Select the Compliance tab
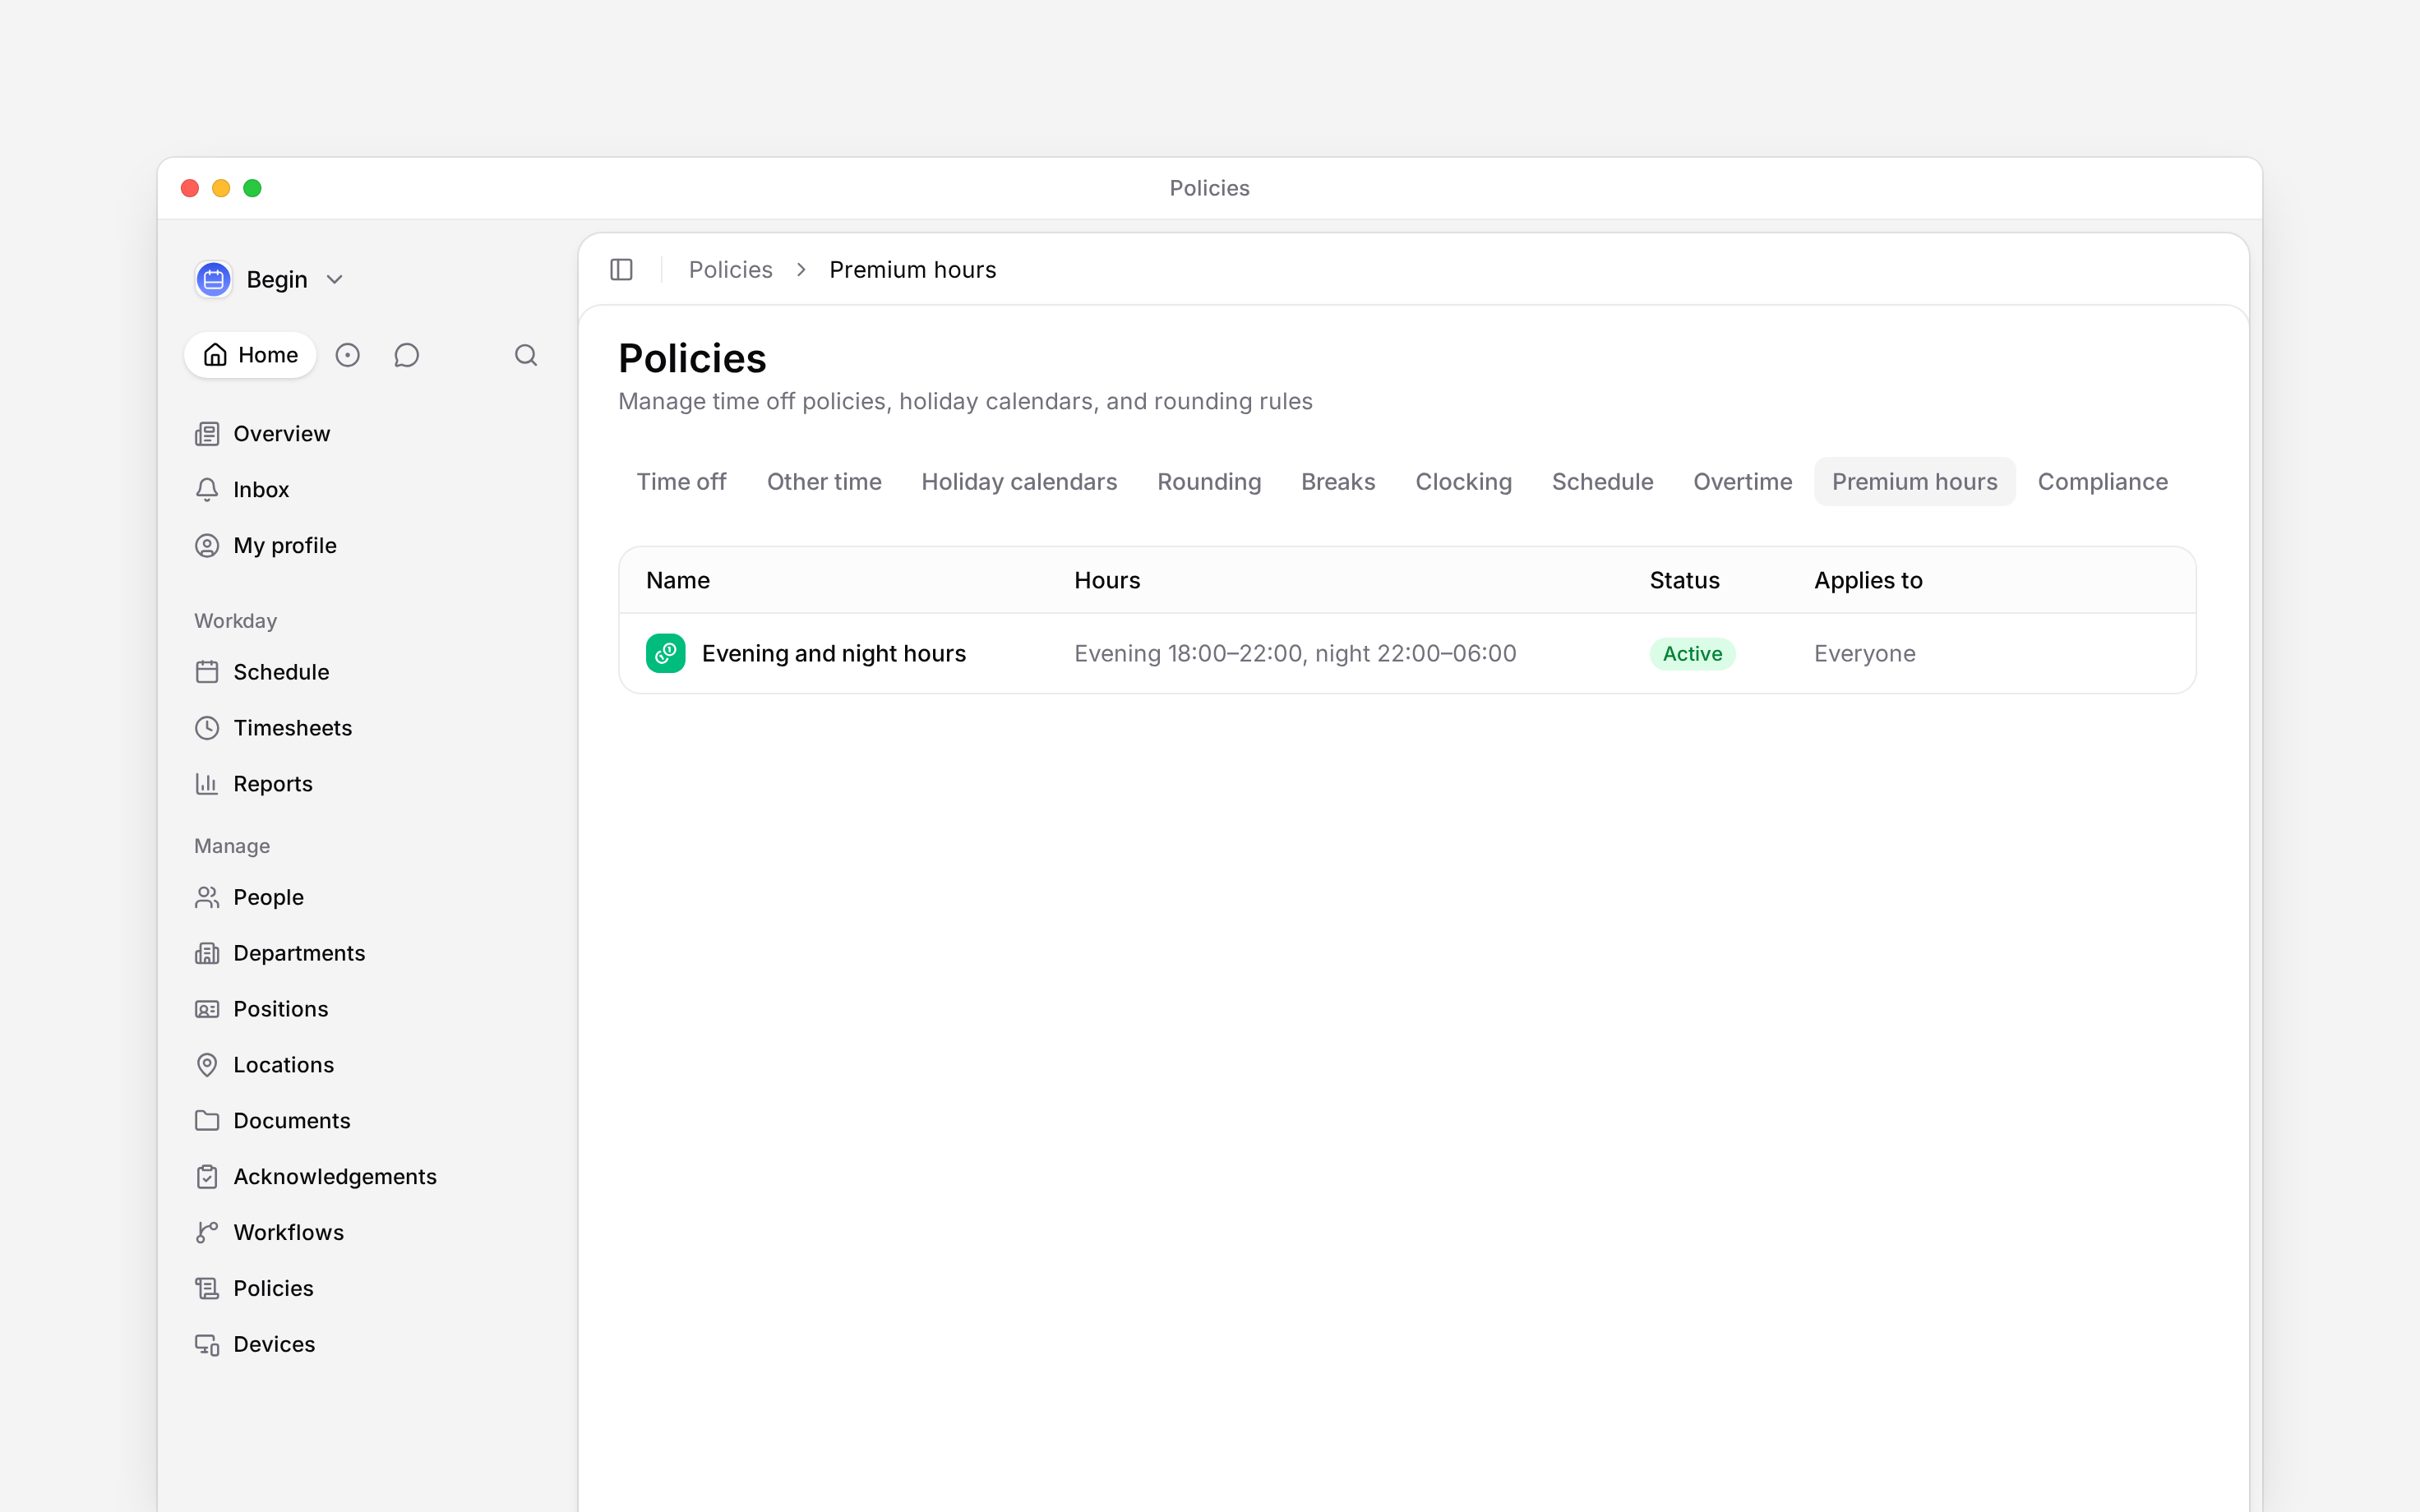Screen dimensions: 2420x1512 point(2102,482)
